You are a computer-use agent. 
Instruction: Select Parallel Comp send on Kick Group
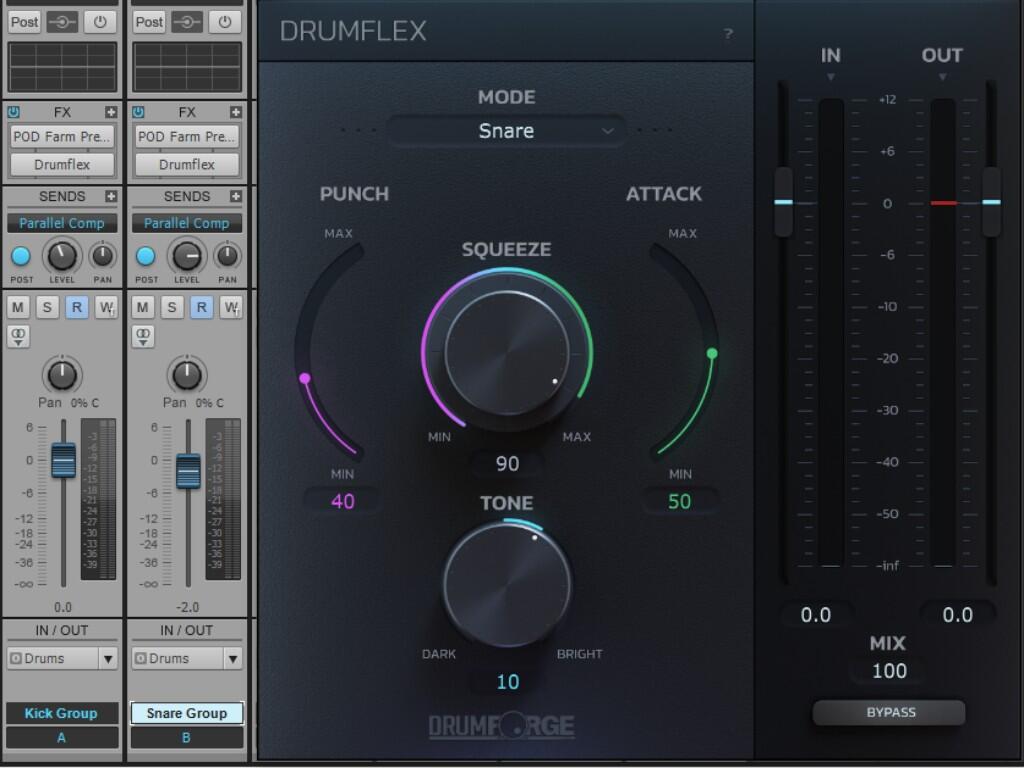point(62,223)
